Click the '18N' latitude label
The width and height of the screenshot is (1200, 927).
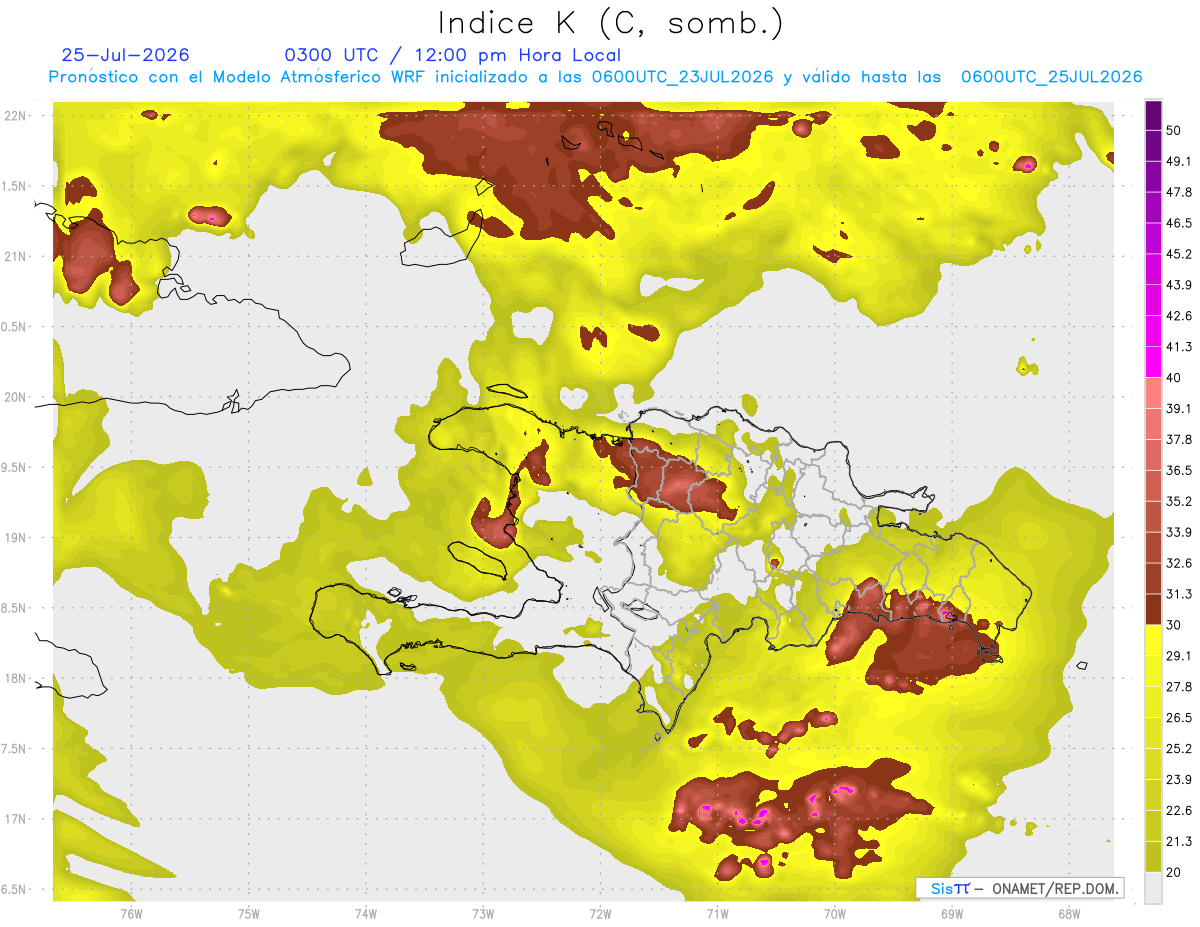tap(16, 678)
